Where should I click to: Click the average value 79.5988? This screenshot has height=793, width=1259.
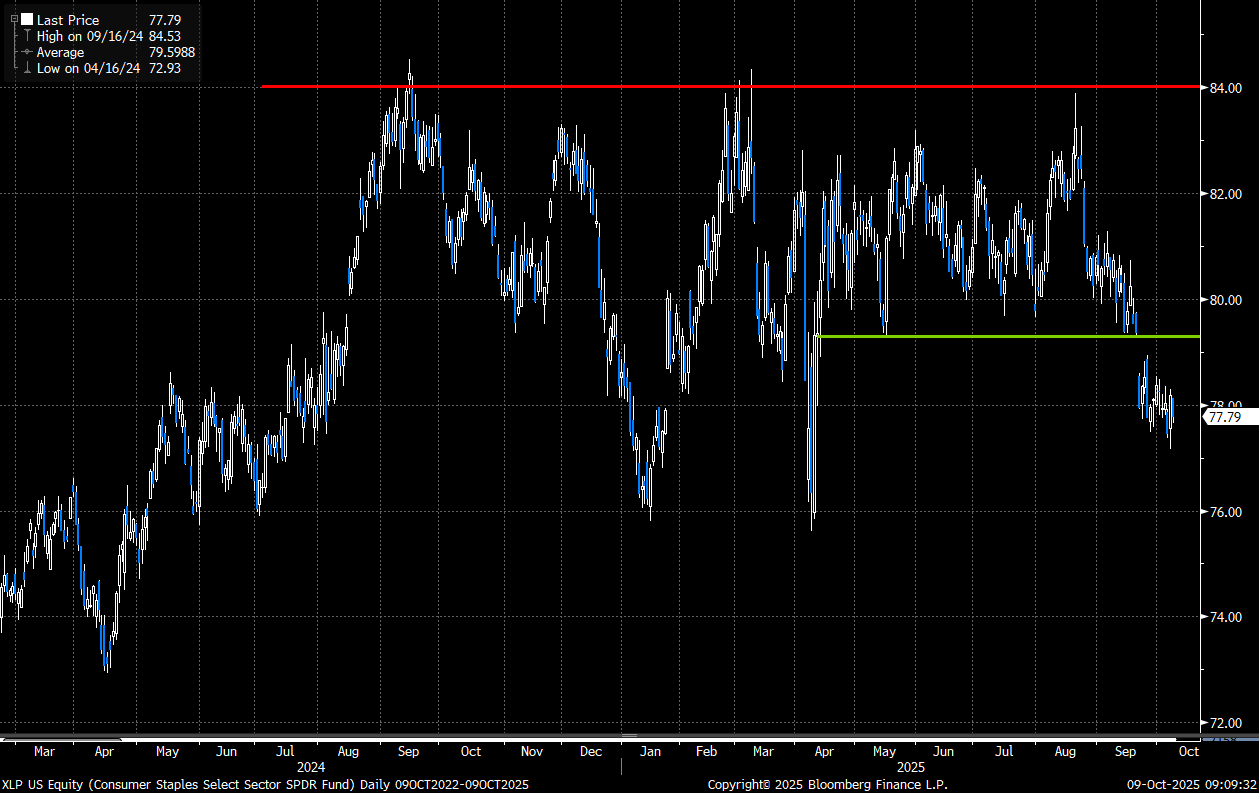click(x=172, y=52)
